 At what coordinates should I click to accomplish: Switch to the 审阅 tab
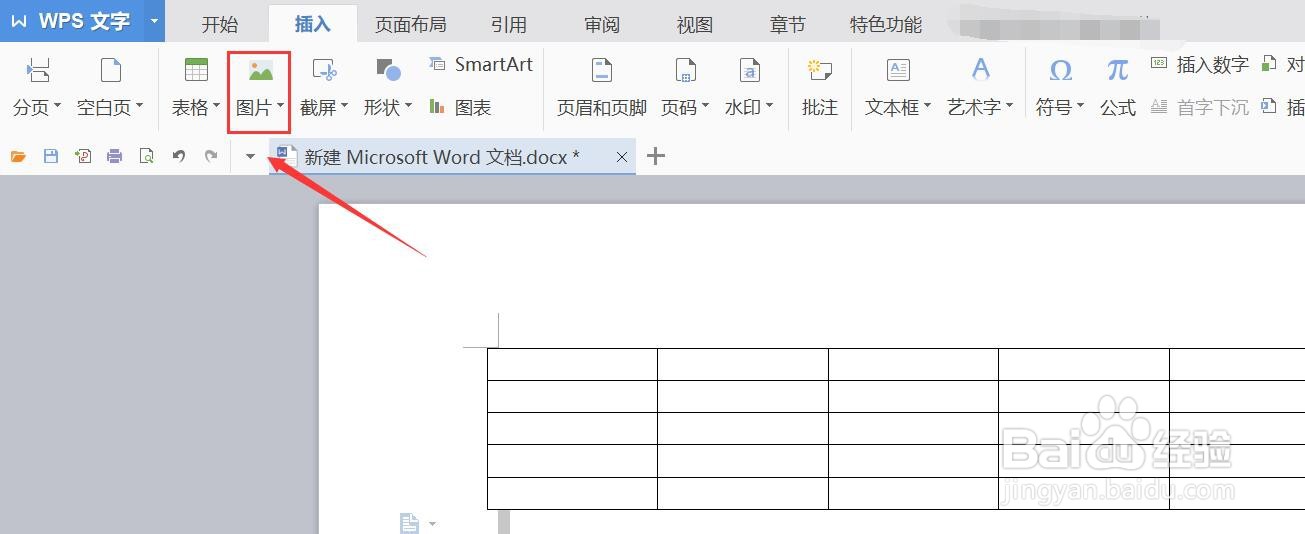[x=602, y=25]
